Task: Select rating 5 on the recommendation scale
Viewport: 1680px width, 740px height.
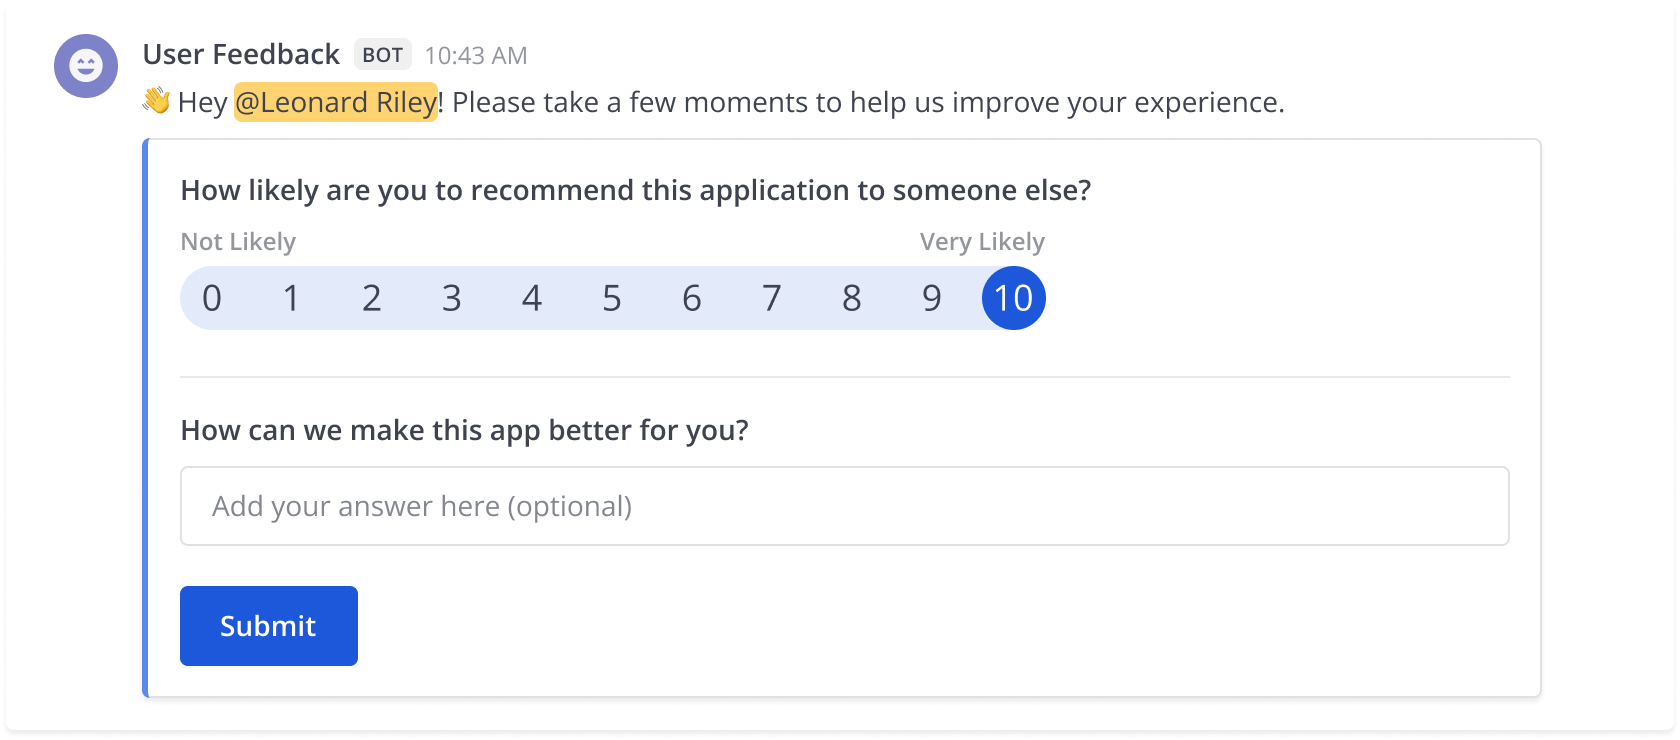Action: pos(612,297)
